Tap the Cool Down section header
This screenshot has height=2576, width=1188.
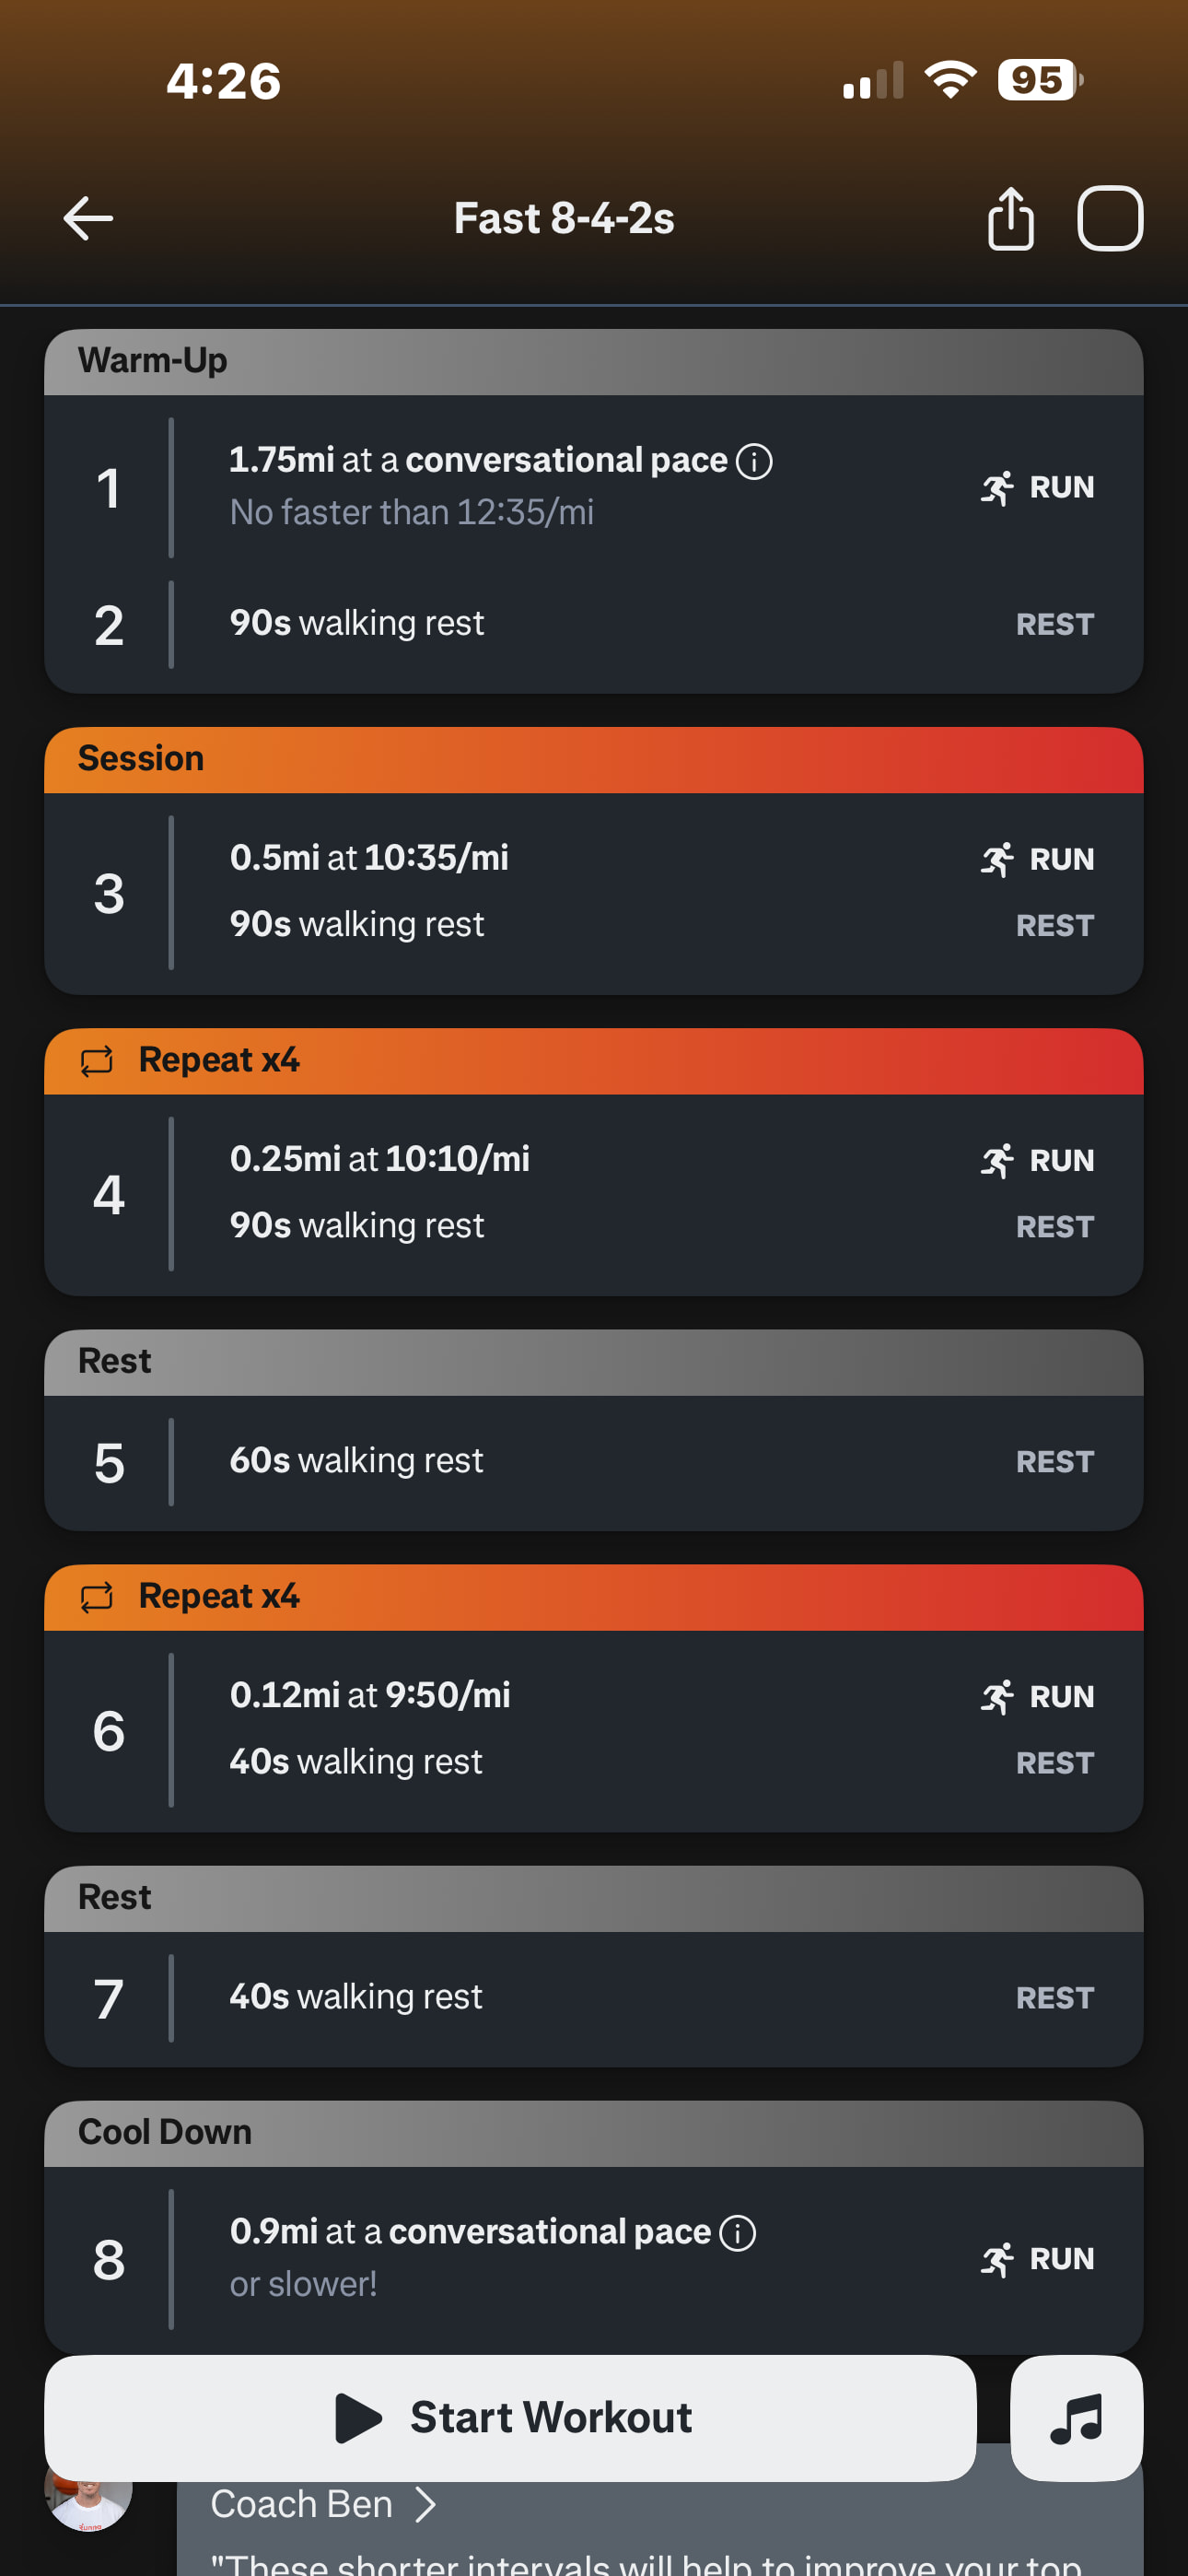pyautogui.click(x=593, y=2133)
